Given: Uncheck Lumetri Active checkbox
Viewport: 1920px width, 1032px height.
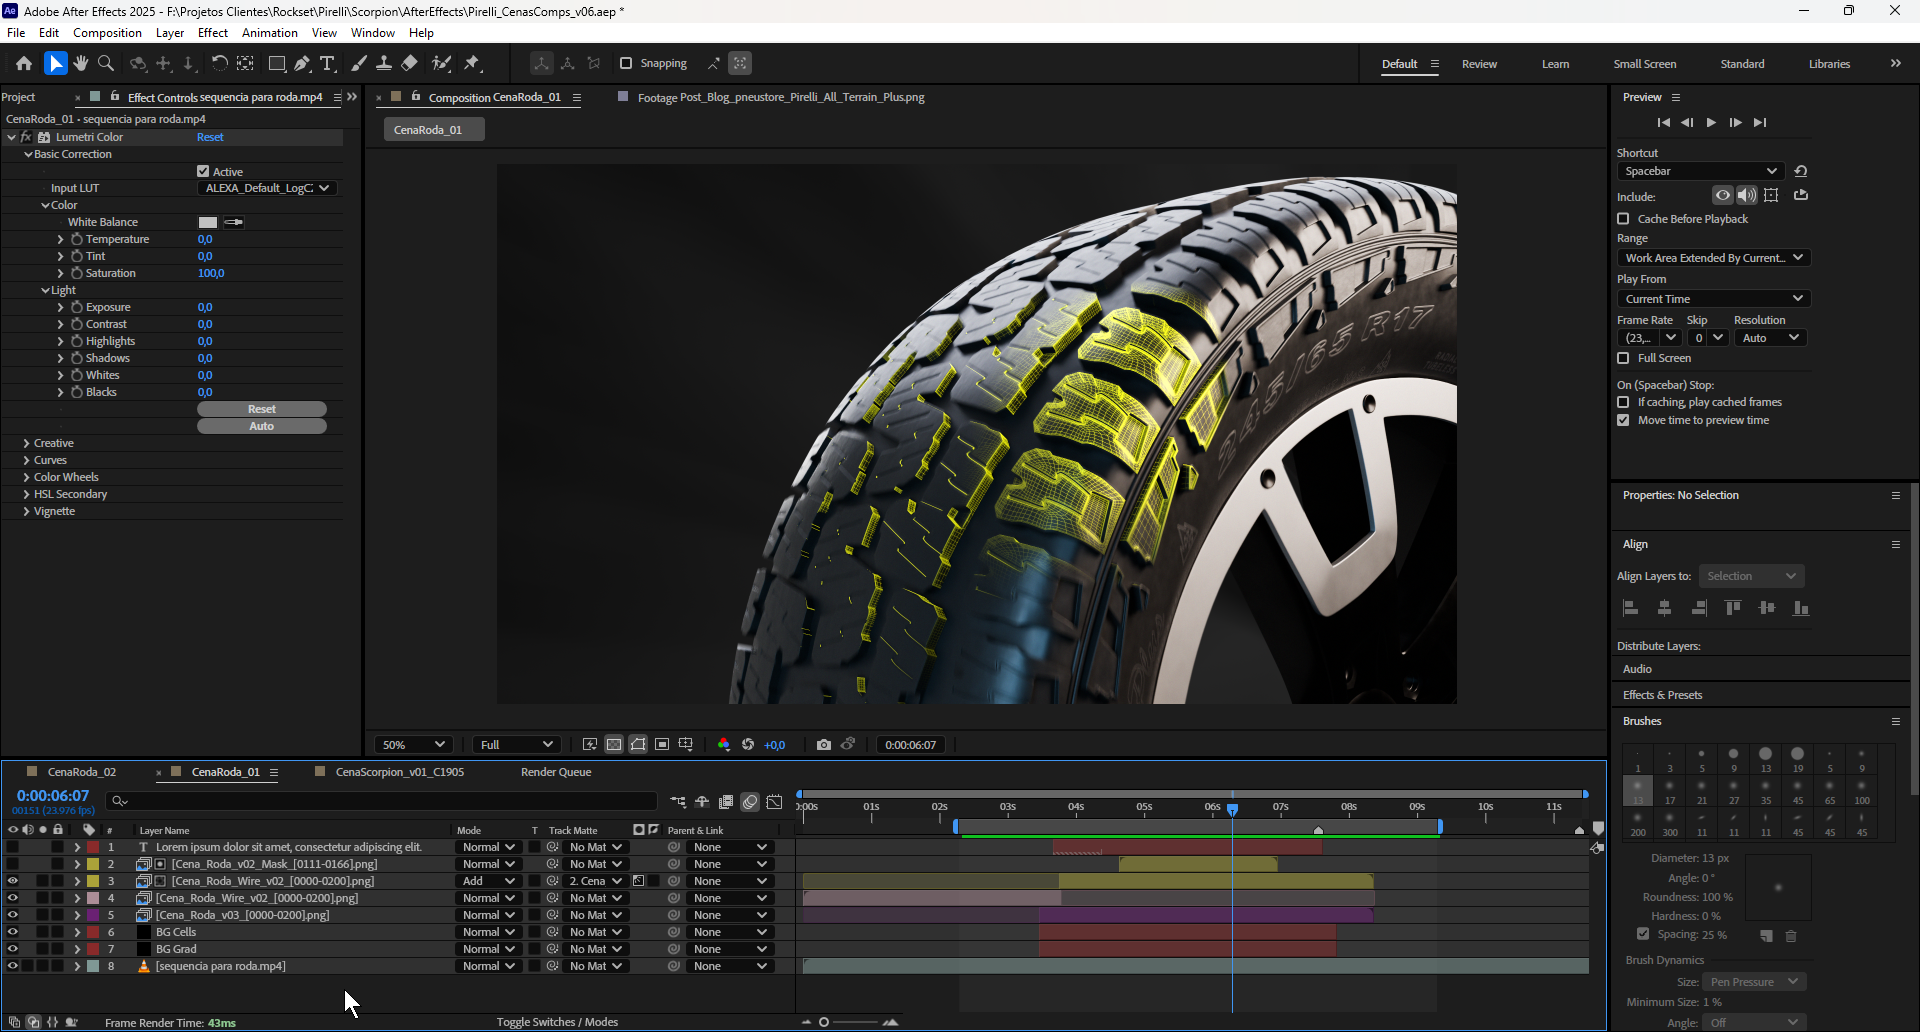Looking at the screenshot, I should (203, 171).
